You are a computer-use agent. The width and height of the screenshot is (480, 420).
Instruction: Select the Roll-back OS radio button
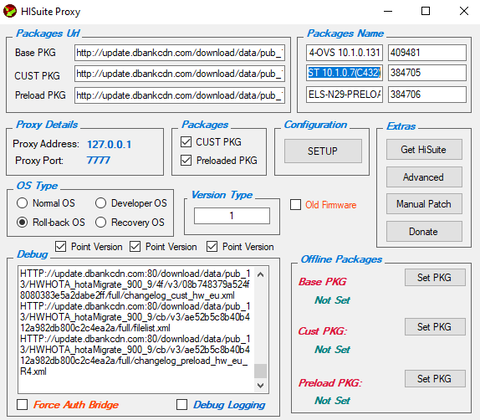coord(22,222)
